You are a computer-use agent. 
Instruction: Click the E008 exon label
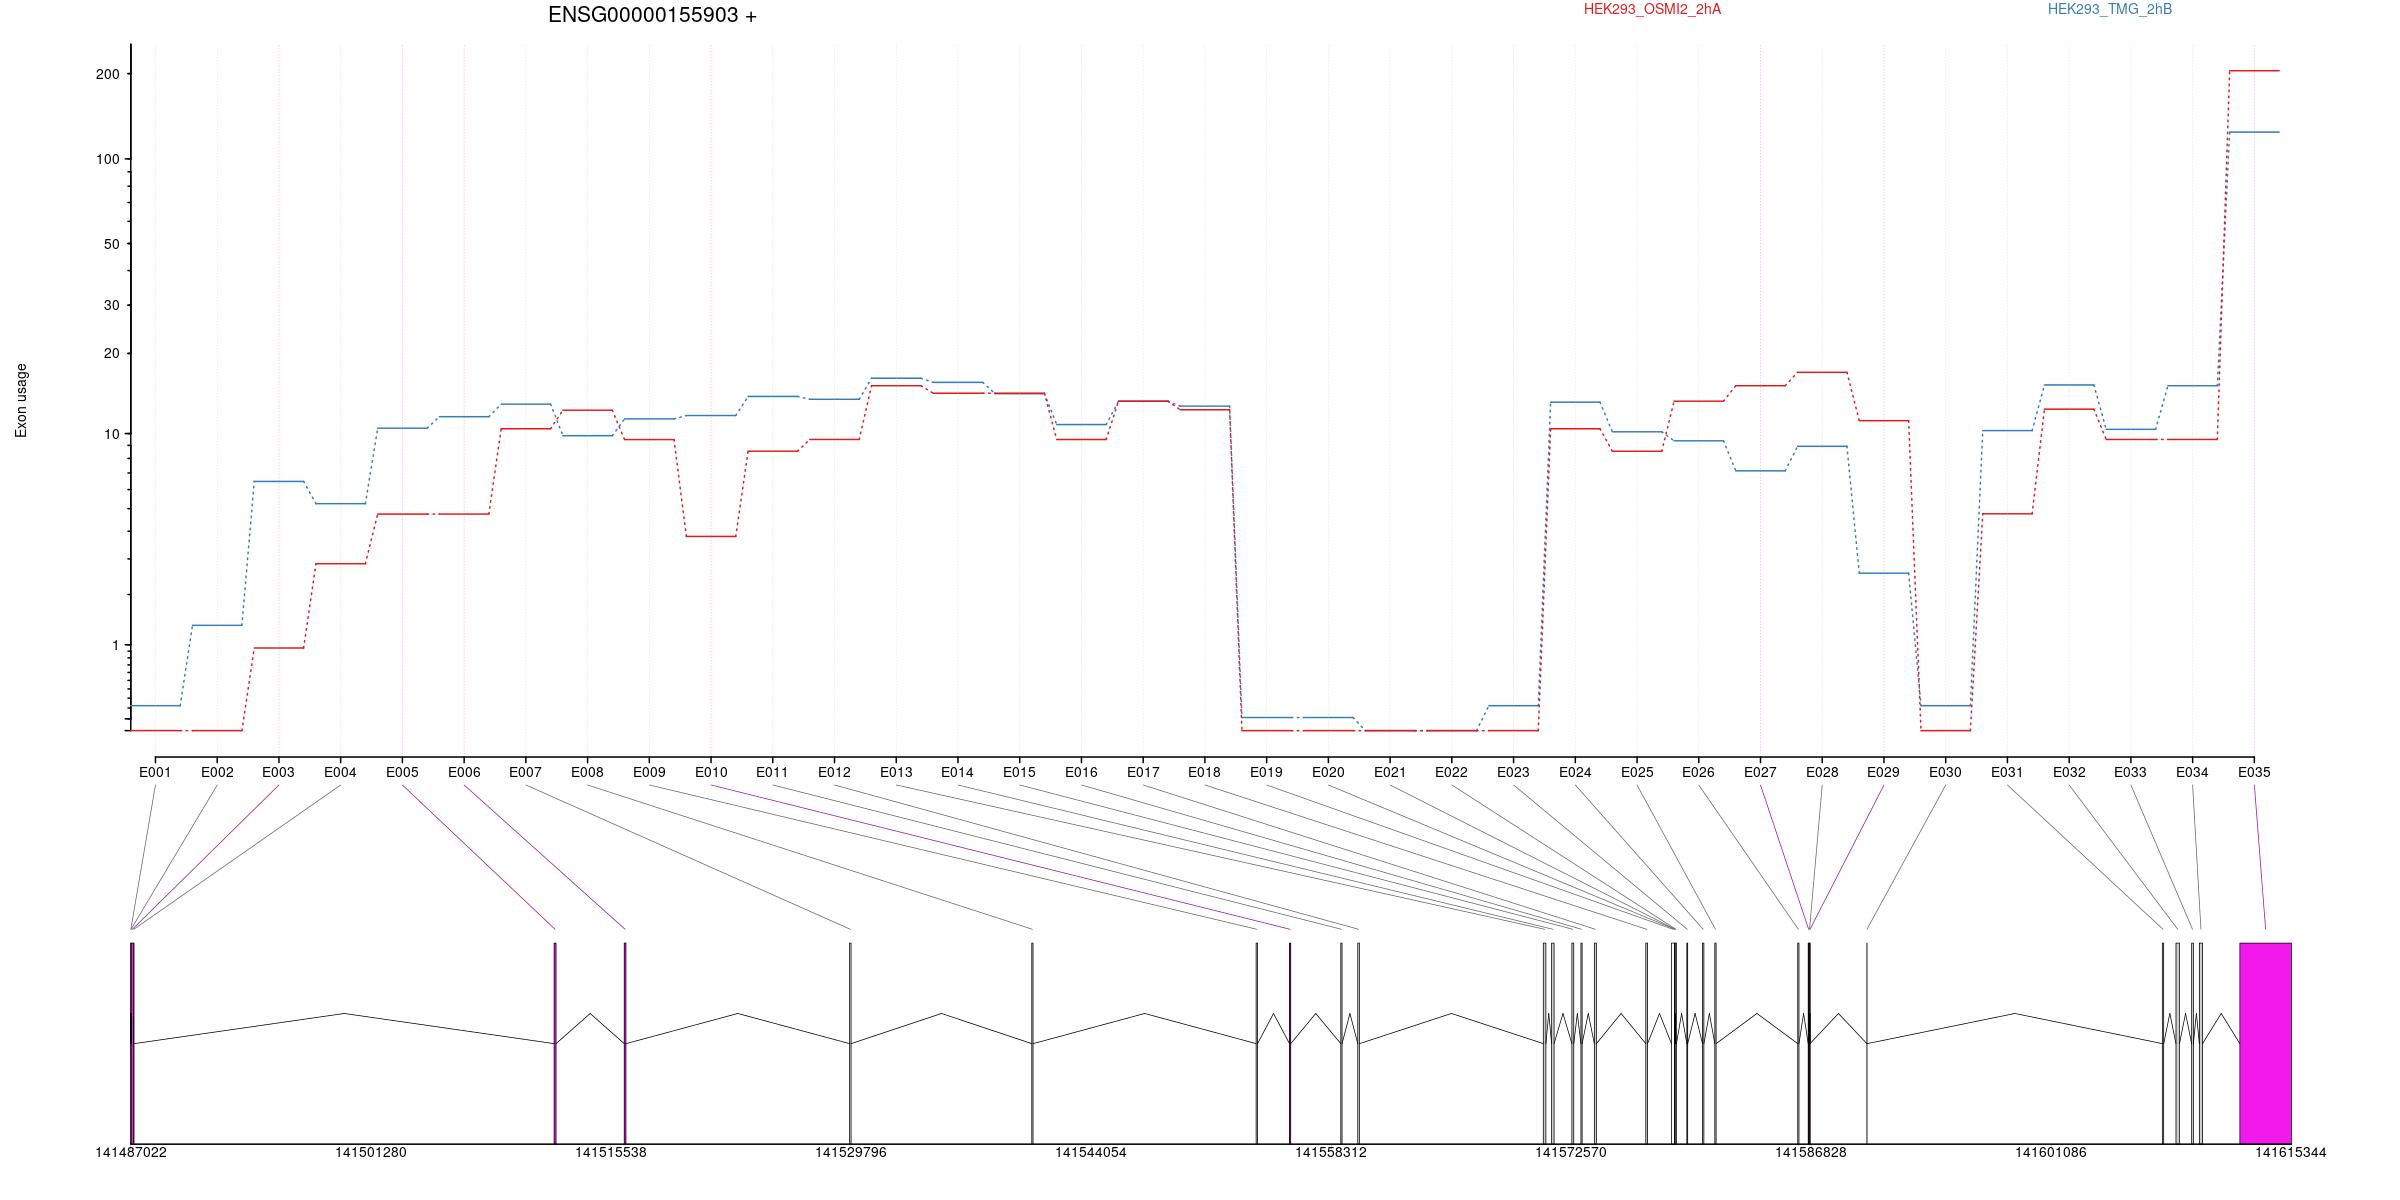pyautogui.click(x=587, y=772)
